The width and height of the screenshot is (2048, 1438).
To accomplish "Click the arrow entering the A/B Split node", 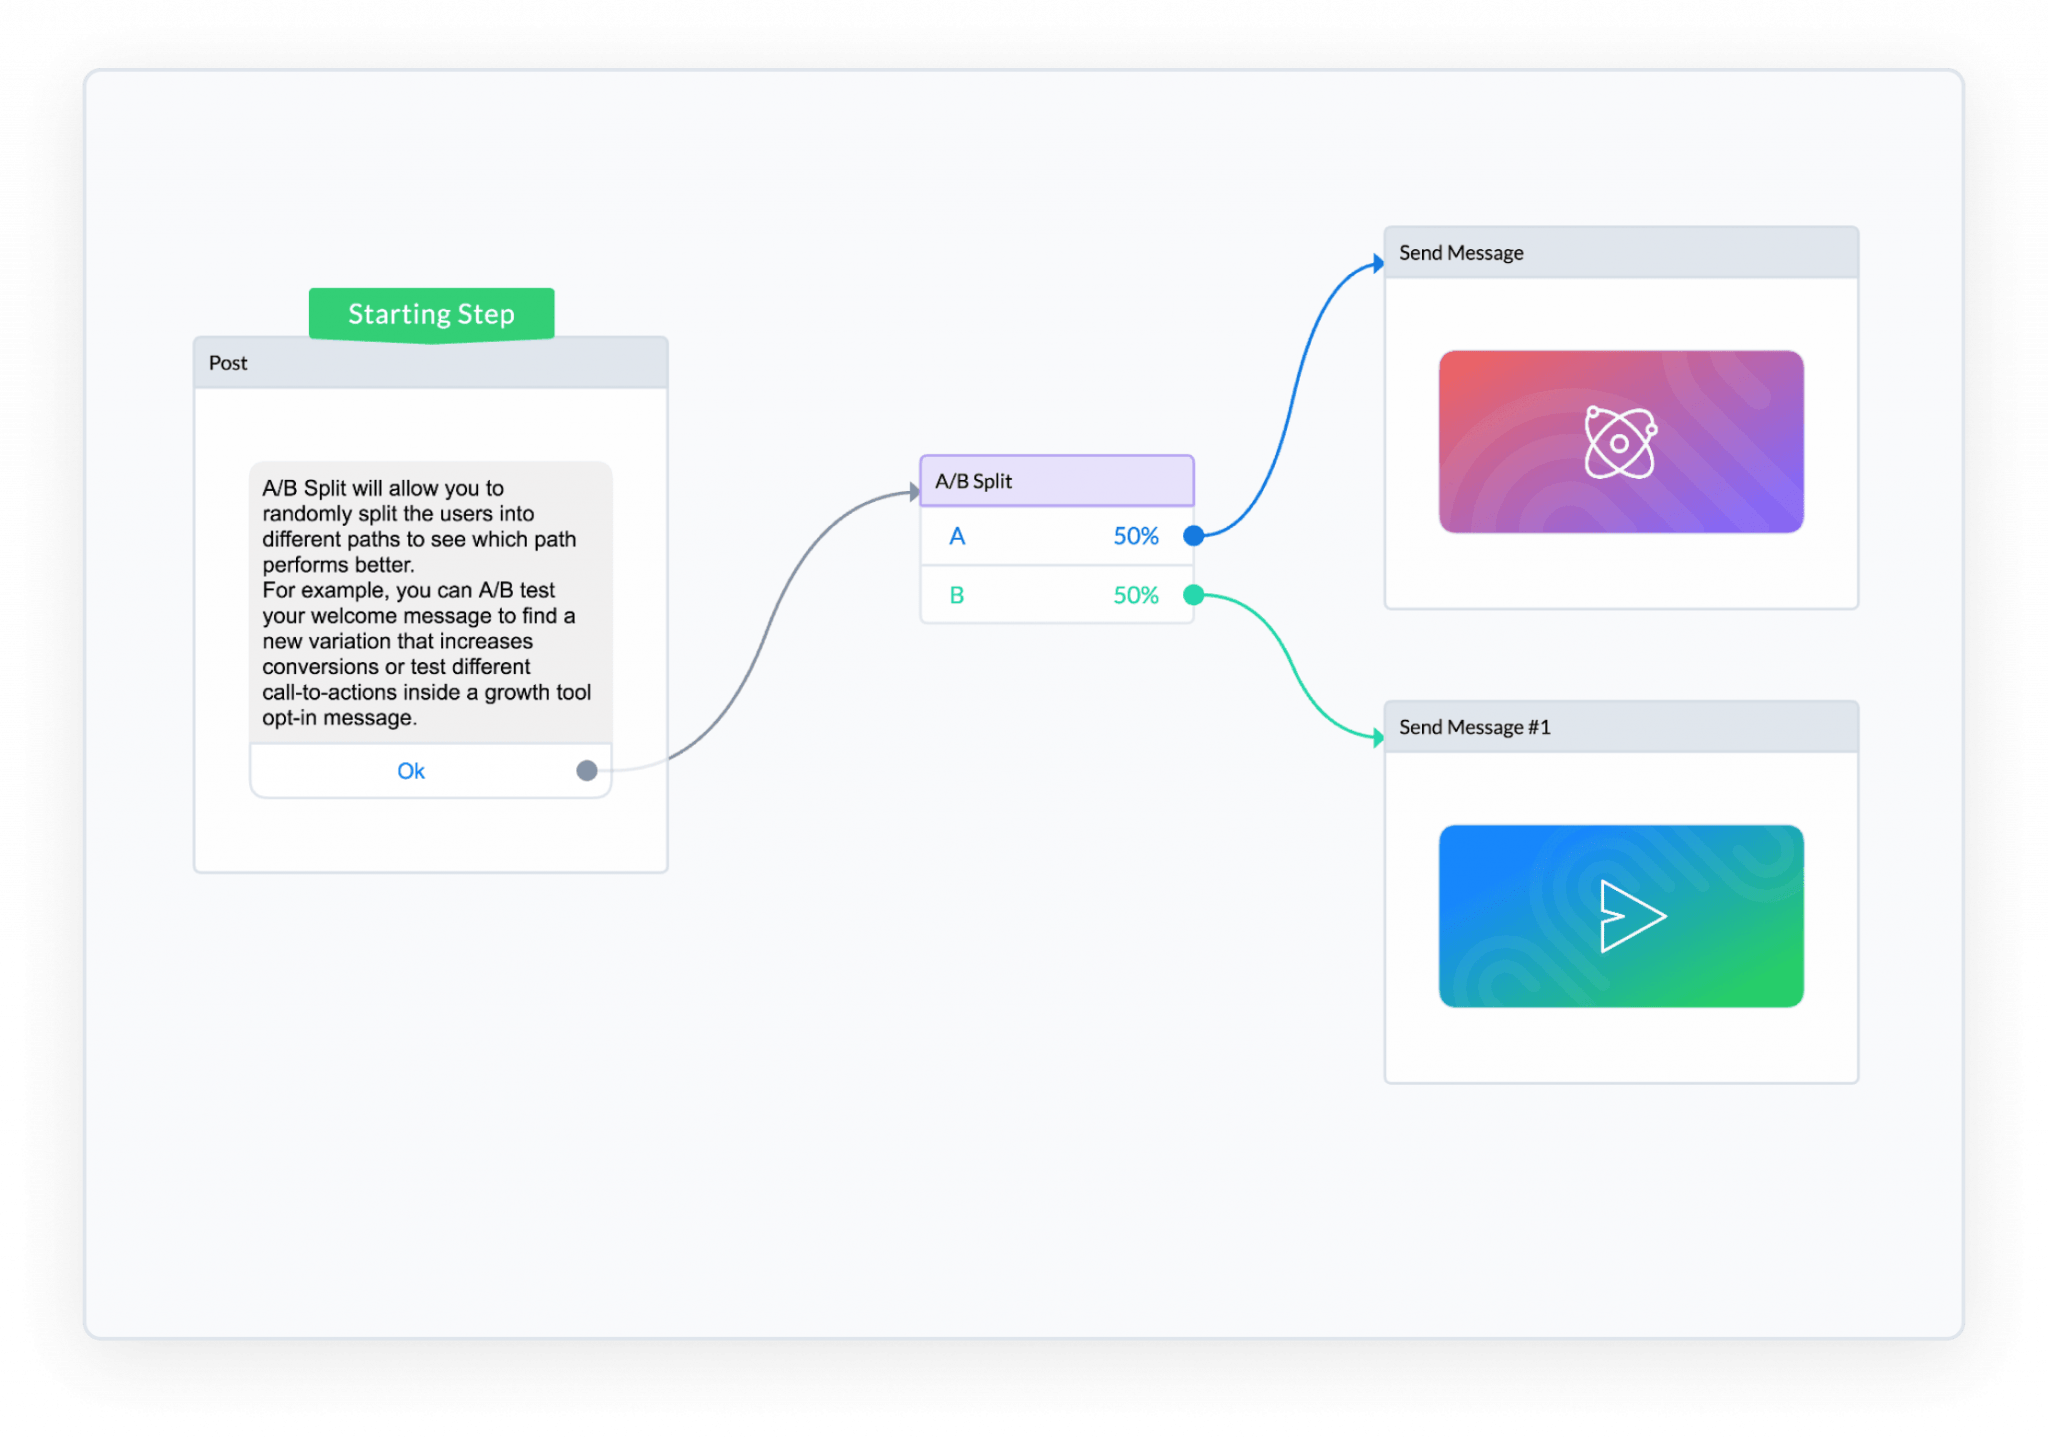I will [914, 491].
